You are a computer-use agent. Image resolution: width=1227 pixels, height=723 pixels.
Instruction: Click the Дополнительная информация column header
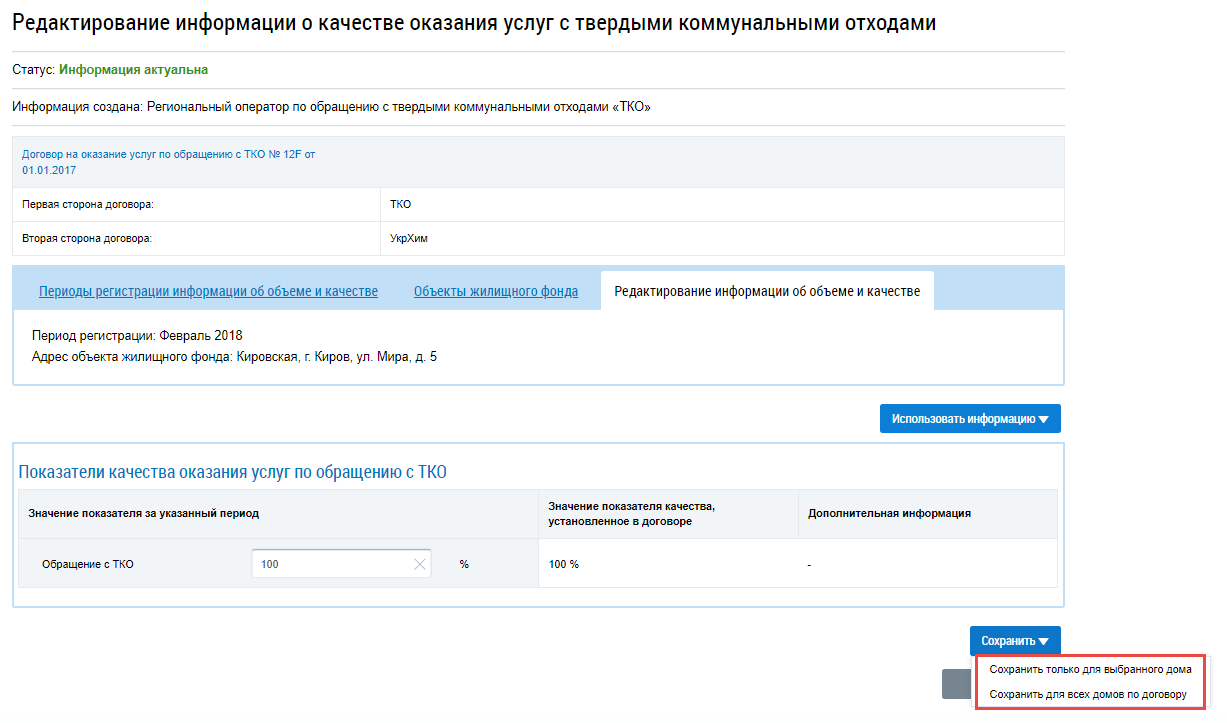pos(889,514)
